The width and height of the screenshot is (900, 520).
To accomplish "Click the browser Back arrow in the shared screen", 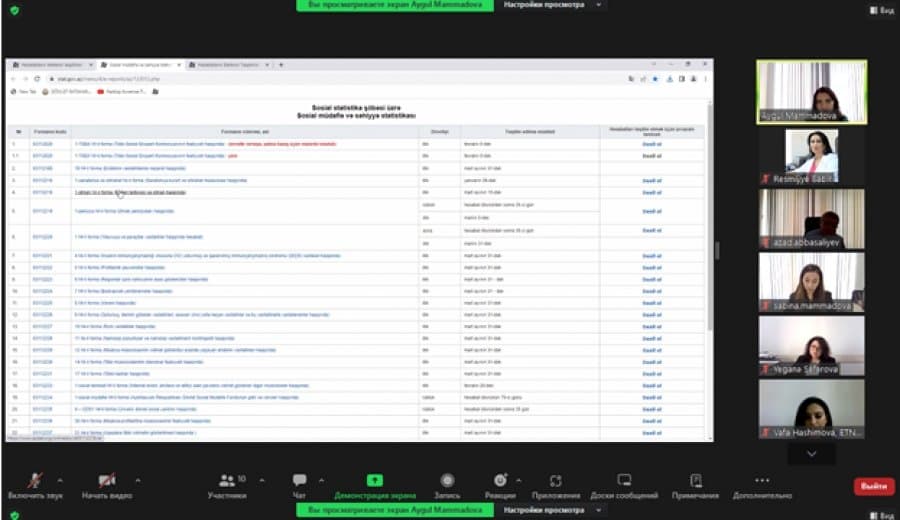I will coord(14,79).
